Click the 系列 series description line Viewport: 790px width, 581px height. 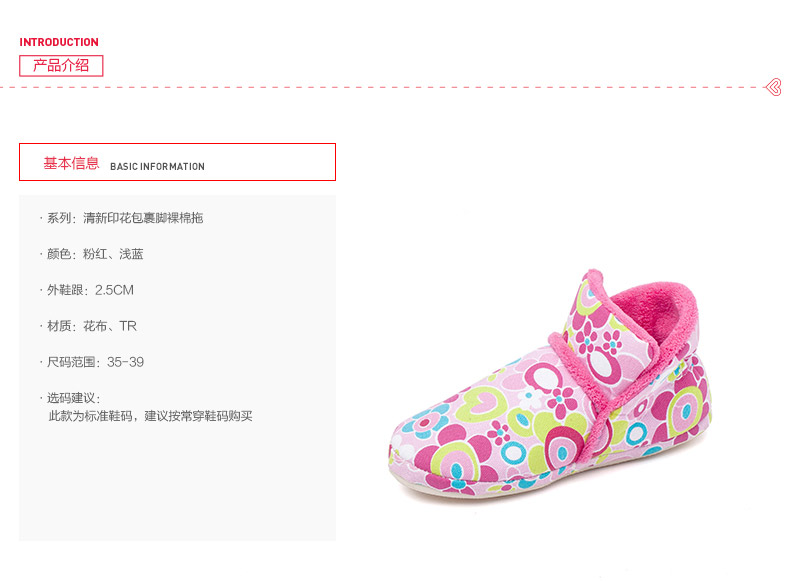pyautogui.click(x=125, y=218)
